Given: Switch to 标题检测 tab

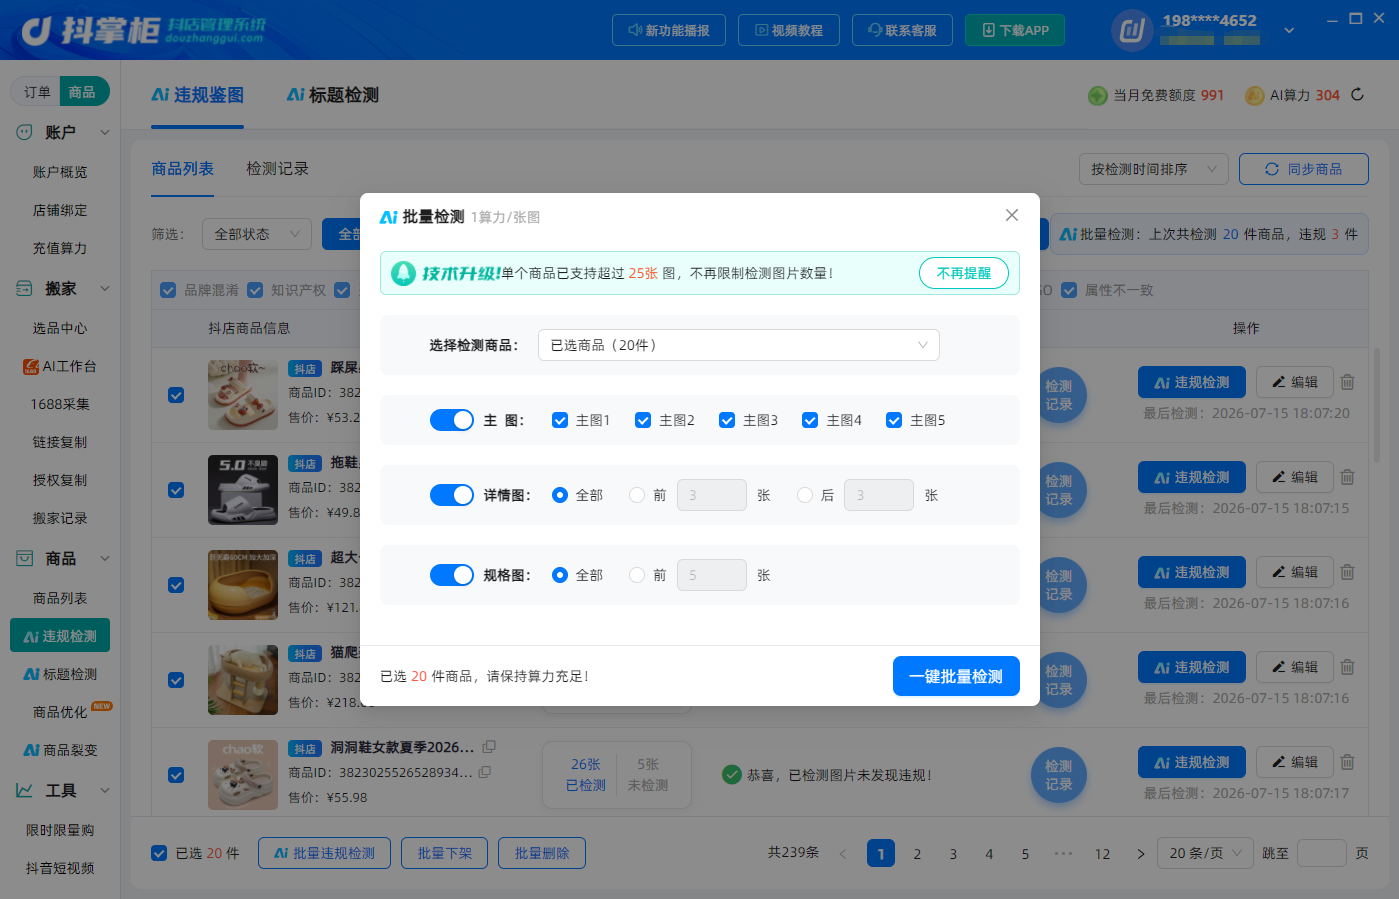Looking at the screenshot, I should [x=333, y=95].
